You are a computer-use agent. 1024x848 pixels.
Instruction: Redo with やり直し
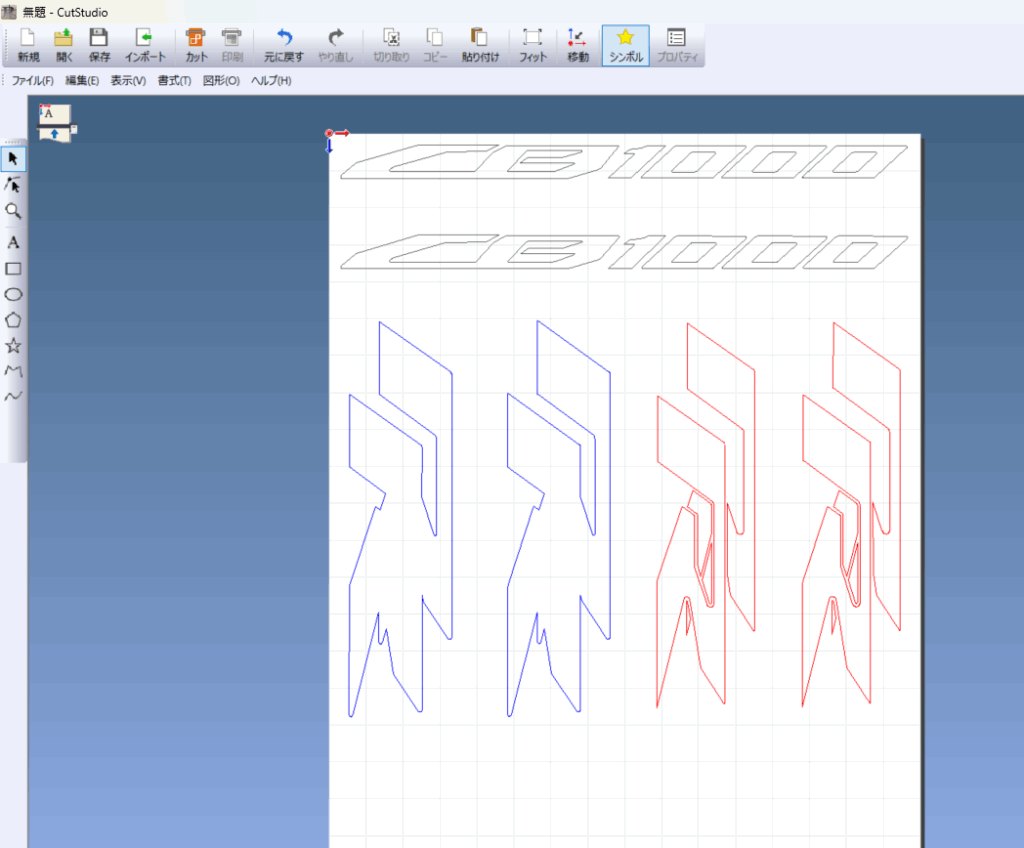(x=336, y=46)
